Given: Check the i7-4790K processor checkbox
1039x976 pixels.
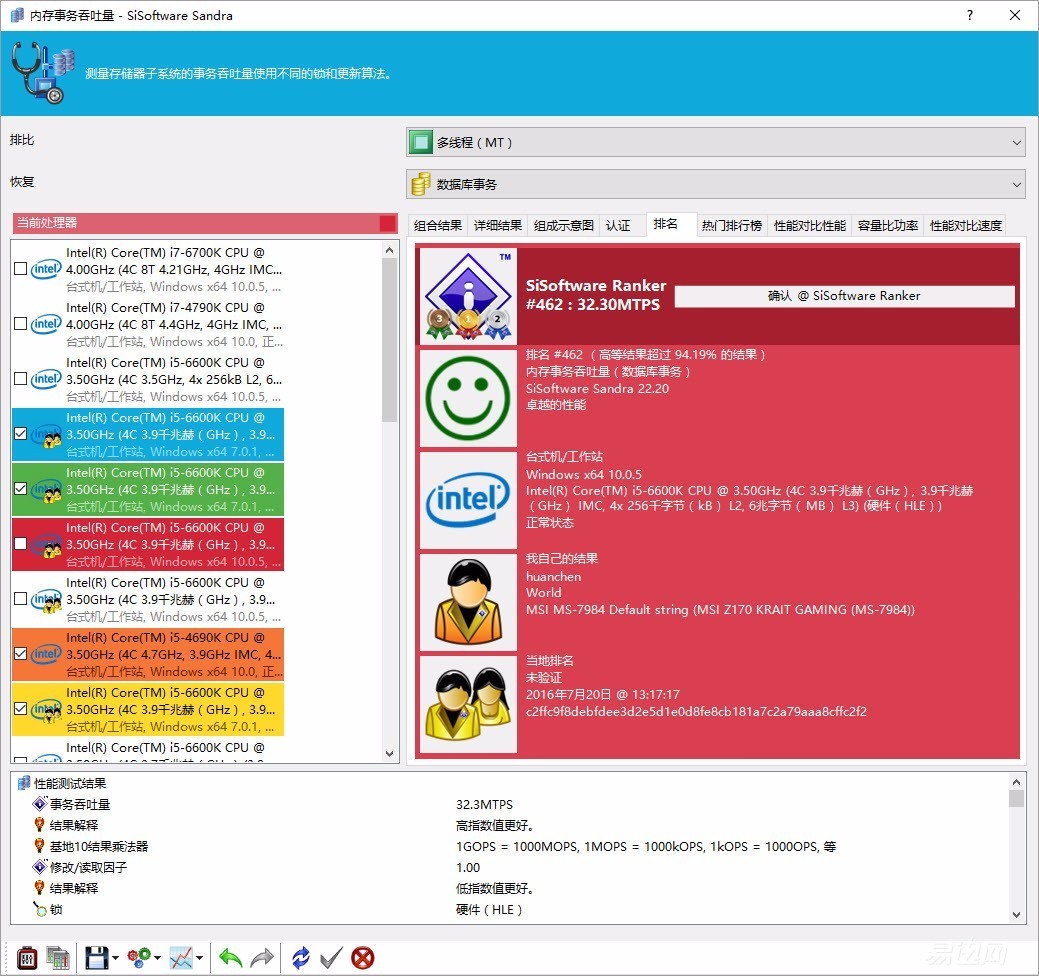Looking at the screenshot, I should pyautogui.click(x=21, y=324).
